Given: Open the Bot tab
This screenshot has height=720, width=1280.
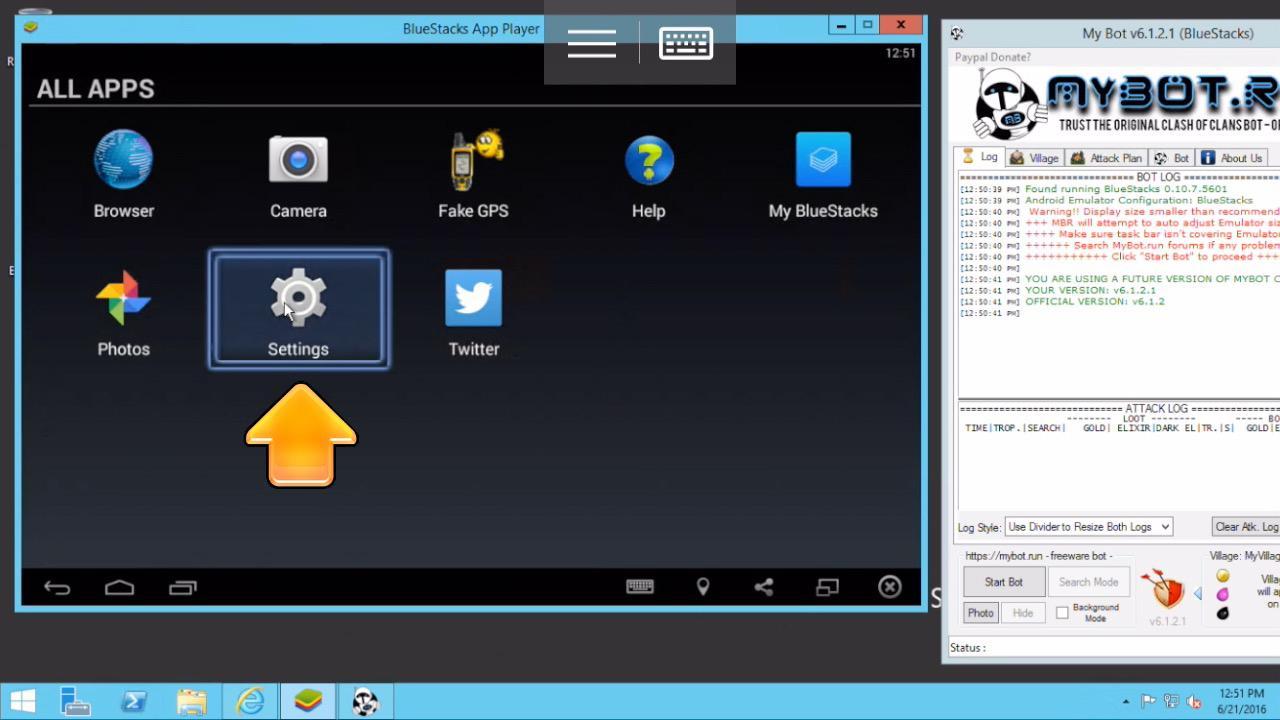Looking at the screenshot, I should (x=1171, y=158).
